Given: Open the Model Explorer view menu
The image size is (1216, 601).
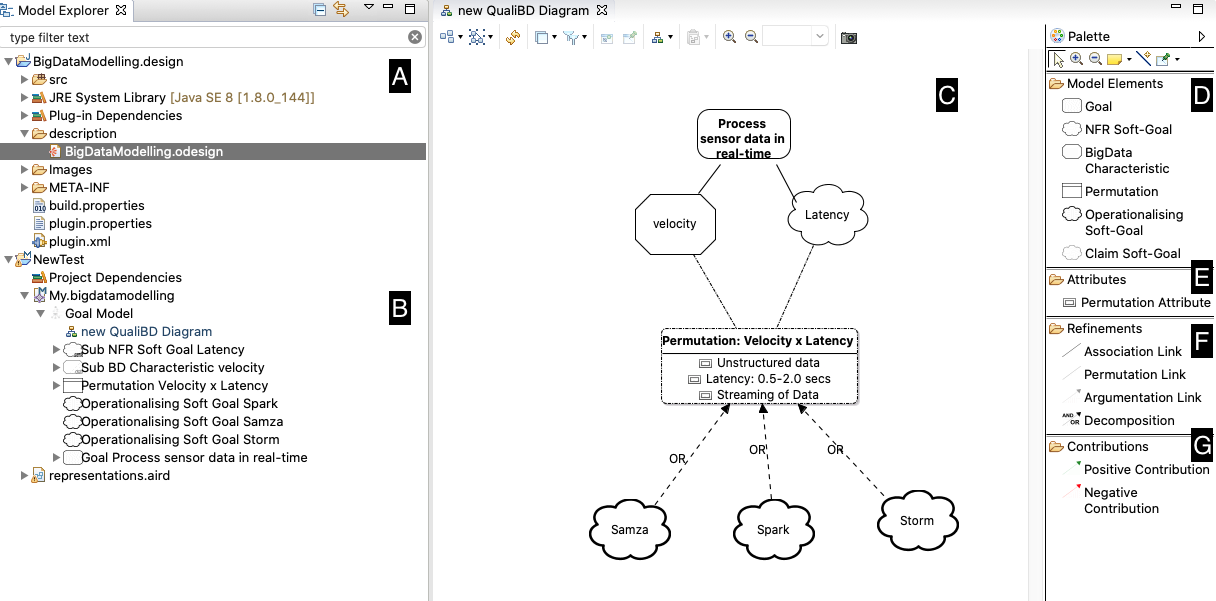Looking at the screenshot, I should pos(368,9).
